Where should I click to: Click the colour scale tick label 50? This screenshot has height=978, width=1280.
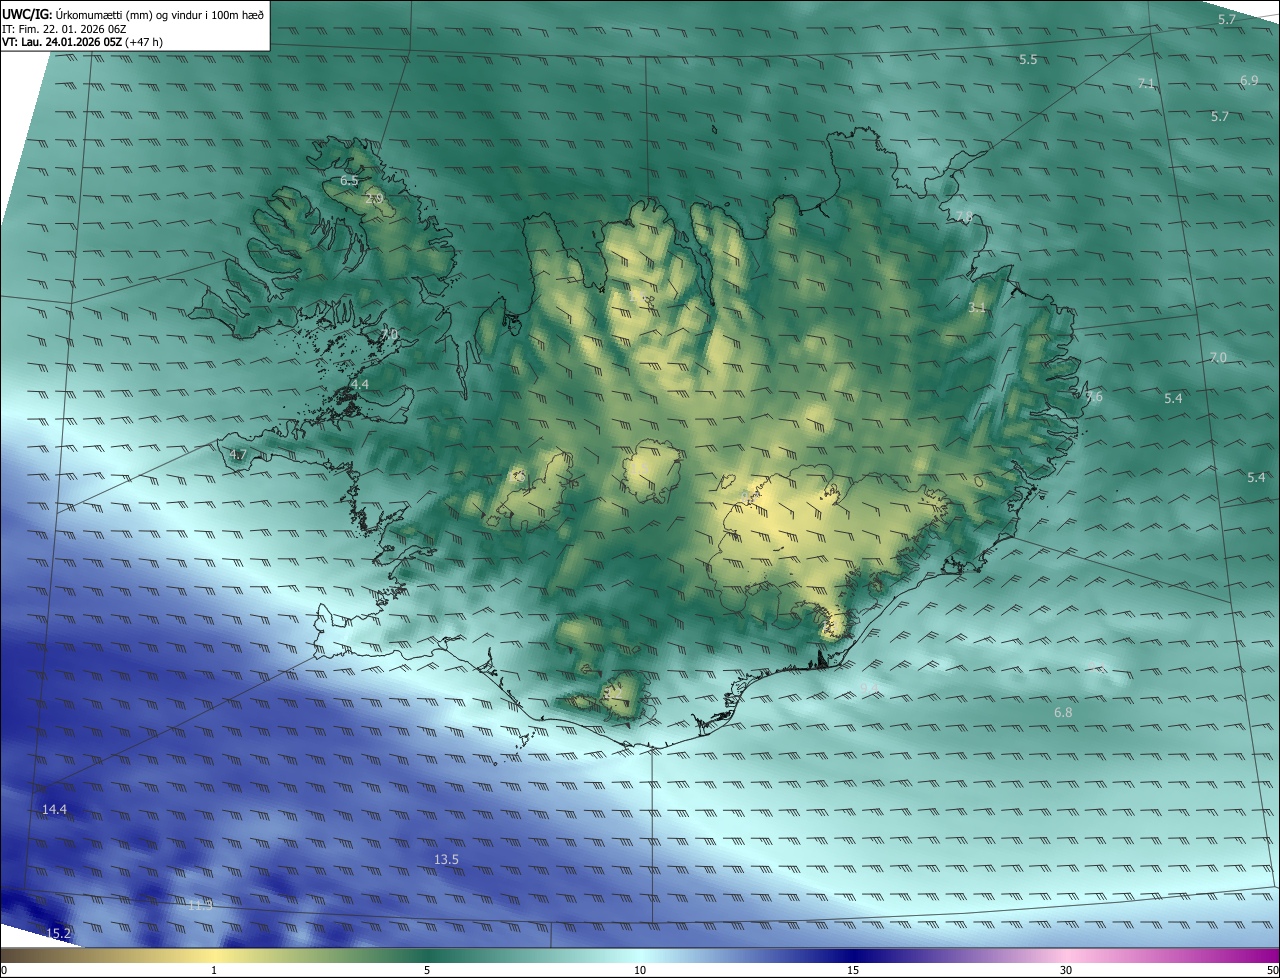(1272, 971)
